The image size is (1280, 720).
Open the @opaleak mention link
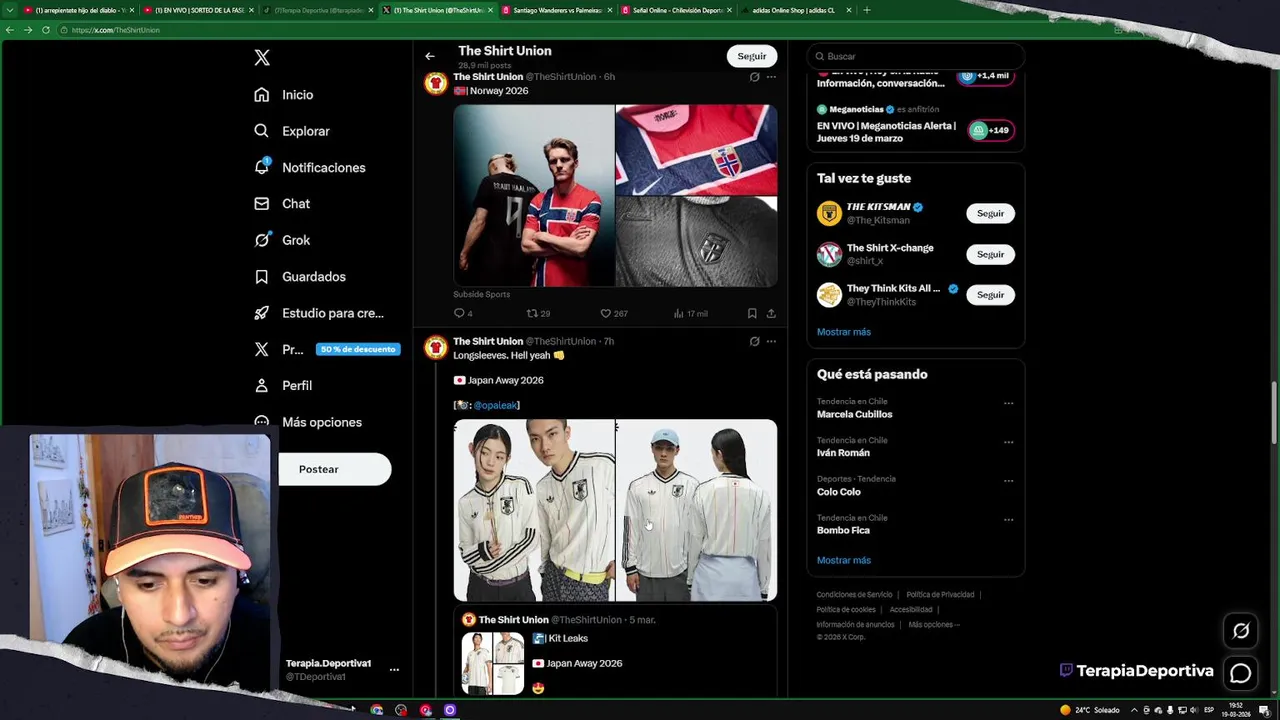(495, 405)
